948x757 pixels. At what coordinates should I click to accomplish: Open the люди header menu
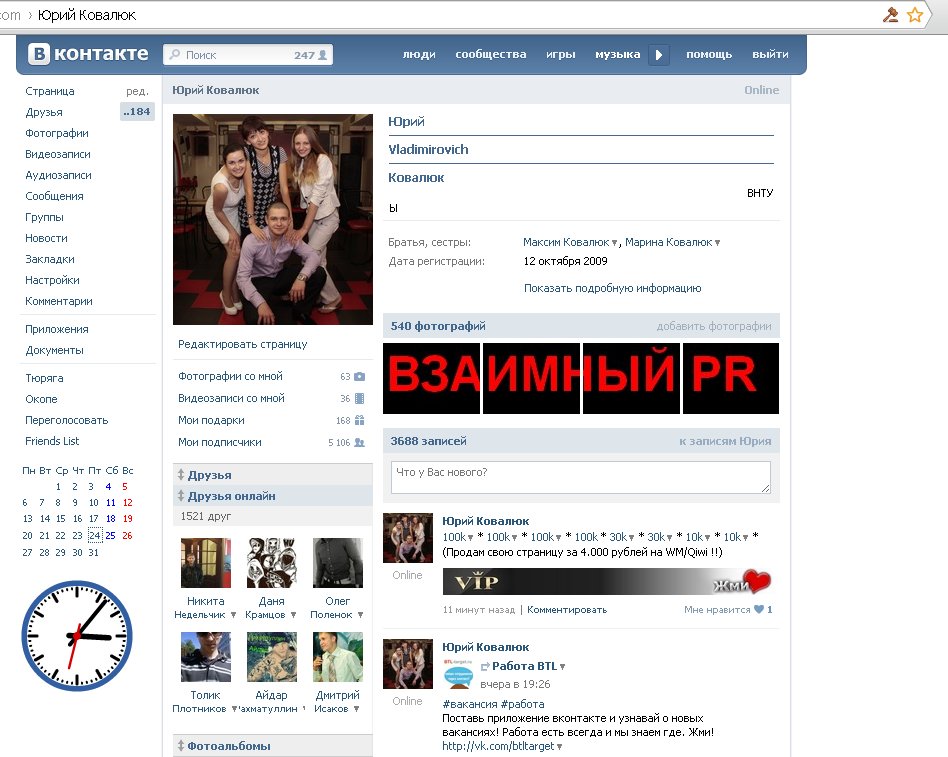point(419,54)
